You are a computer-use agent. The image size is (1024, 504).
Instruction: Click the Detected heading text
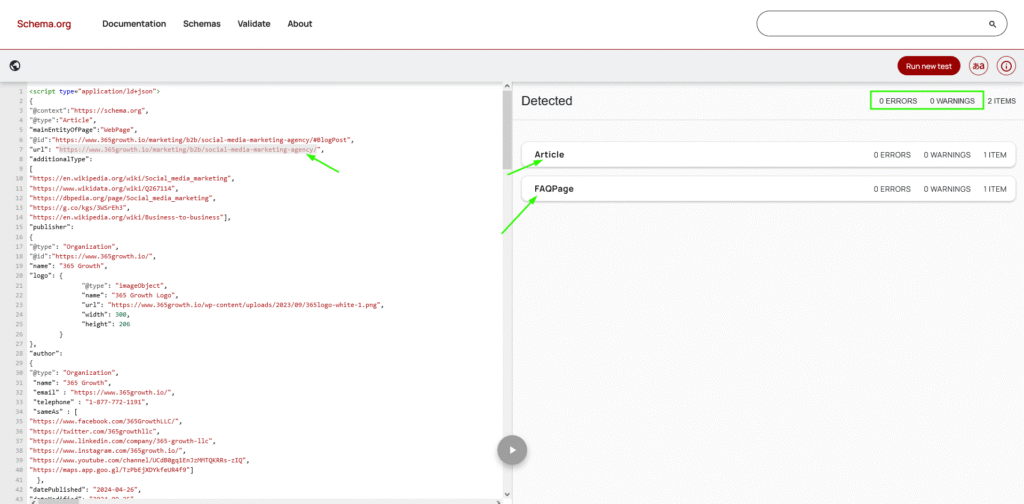(x=547, y=101)
